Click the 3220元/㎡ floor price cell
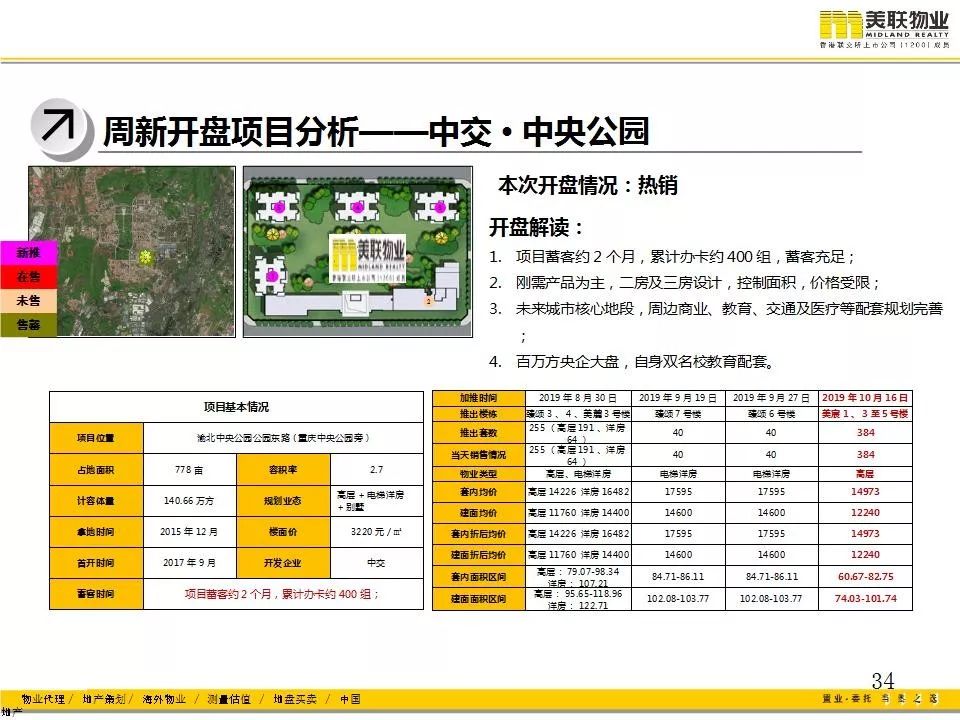960x720 pixels. 377,531
